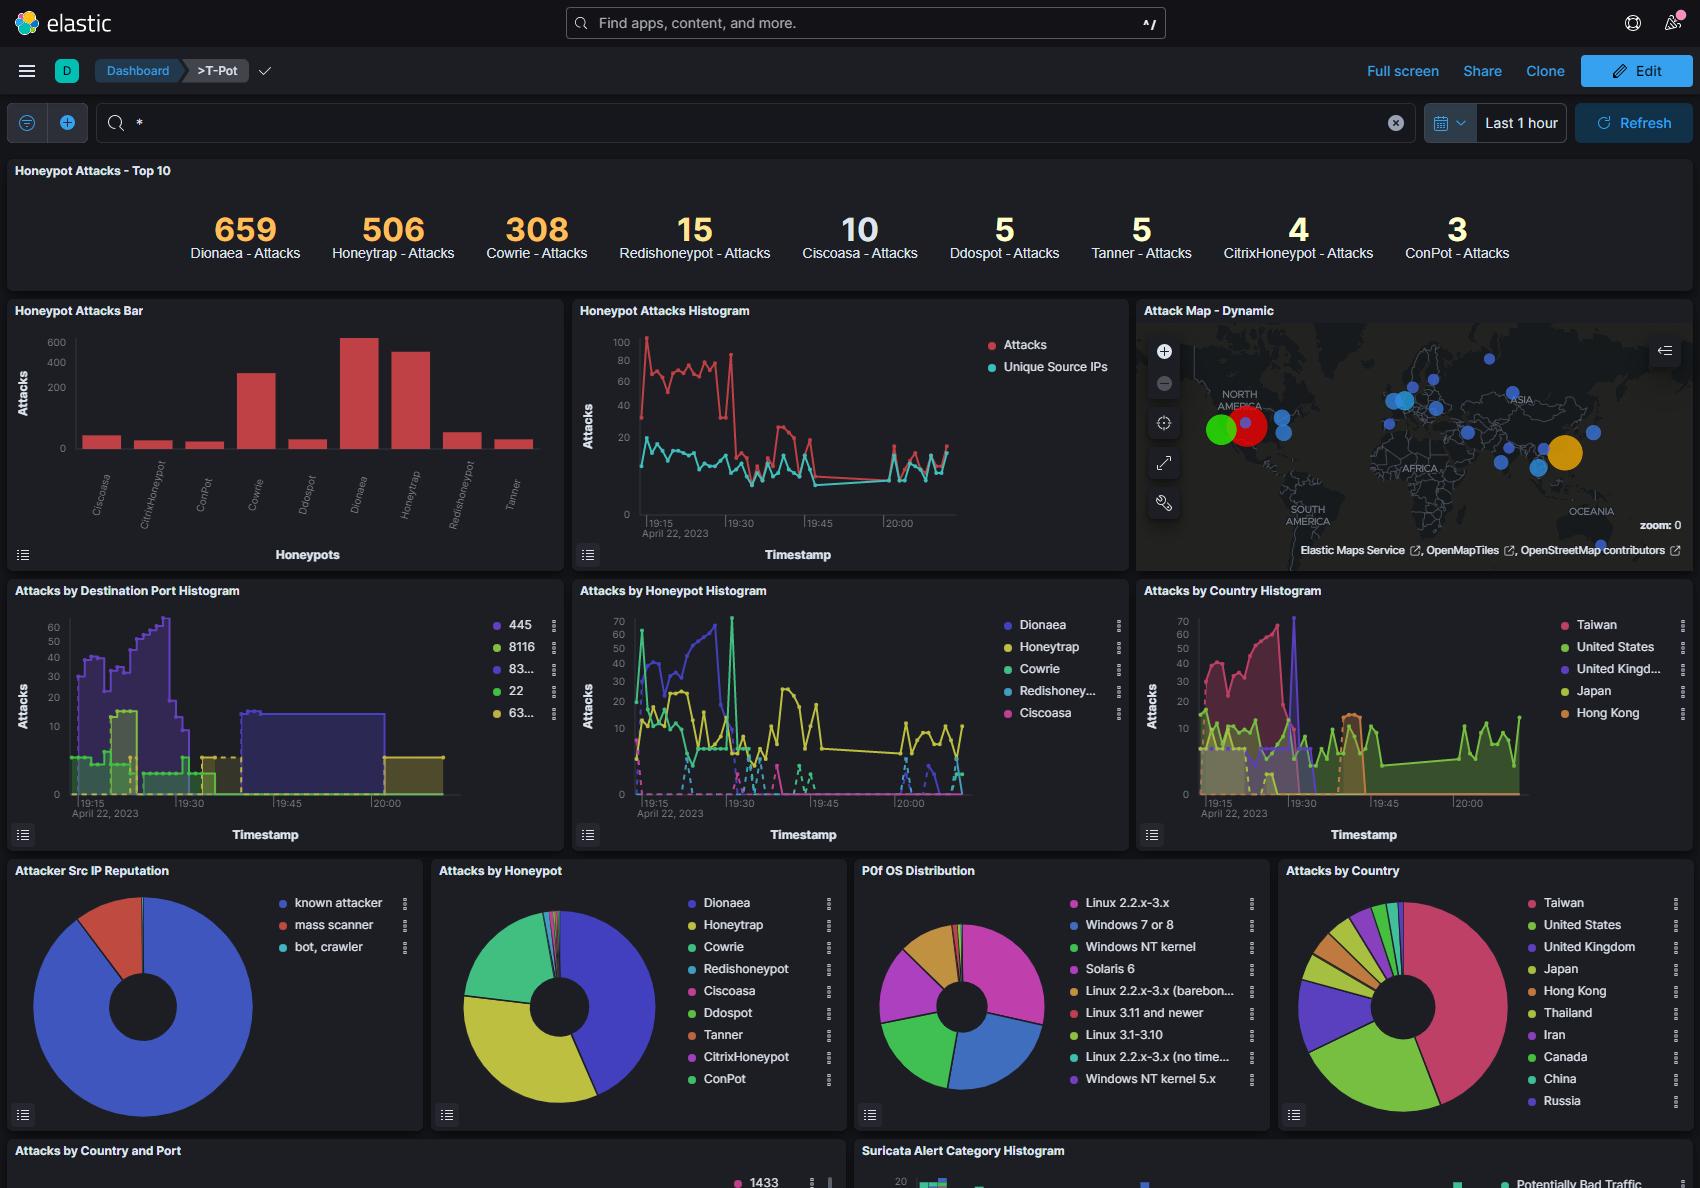Click the Last 1 hour time range
The image size is (1700, 1188).
point(1521,123)
